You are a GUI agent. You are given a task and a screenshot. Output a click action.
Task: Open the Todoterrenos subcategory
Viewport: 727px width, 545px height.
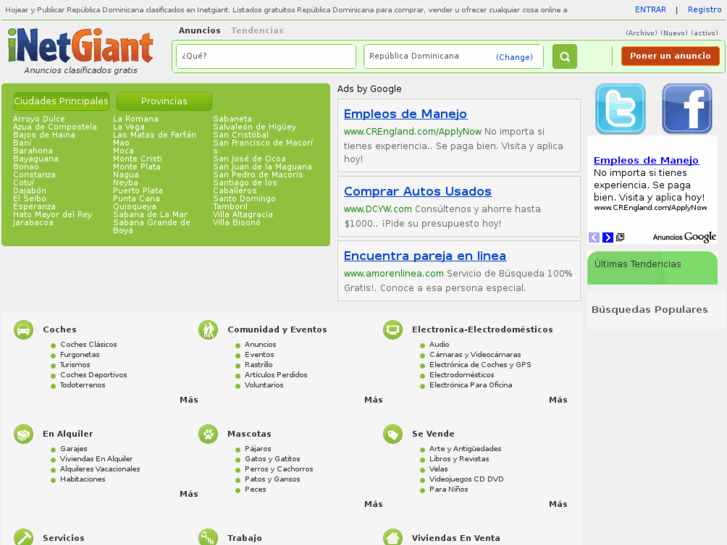(83, 385)
